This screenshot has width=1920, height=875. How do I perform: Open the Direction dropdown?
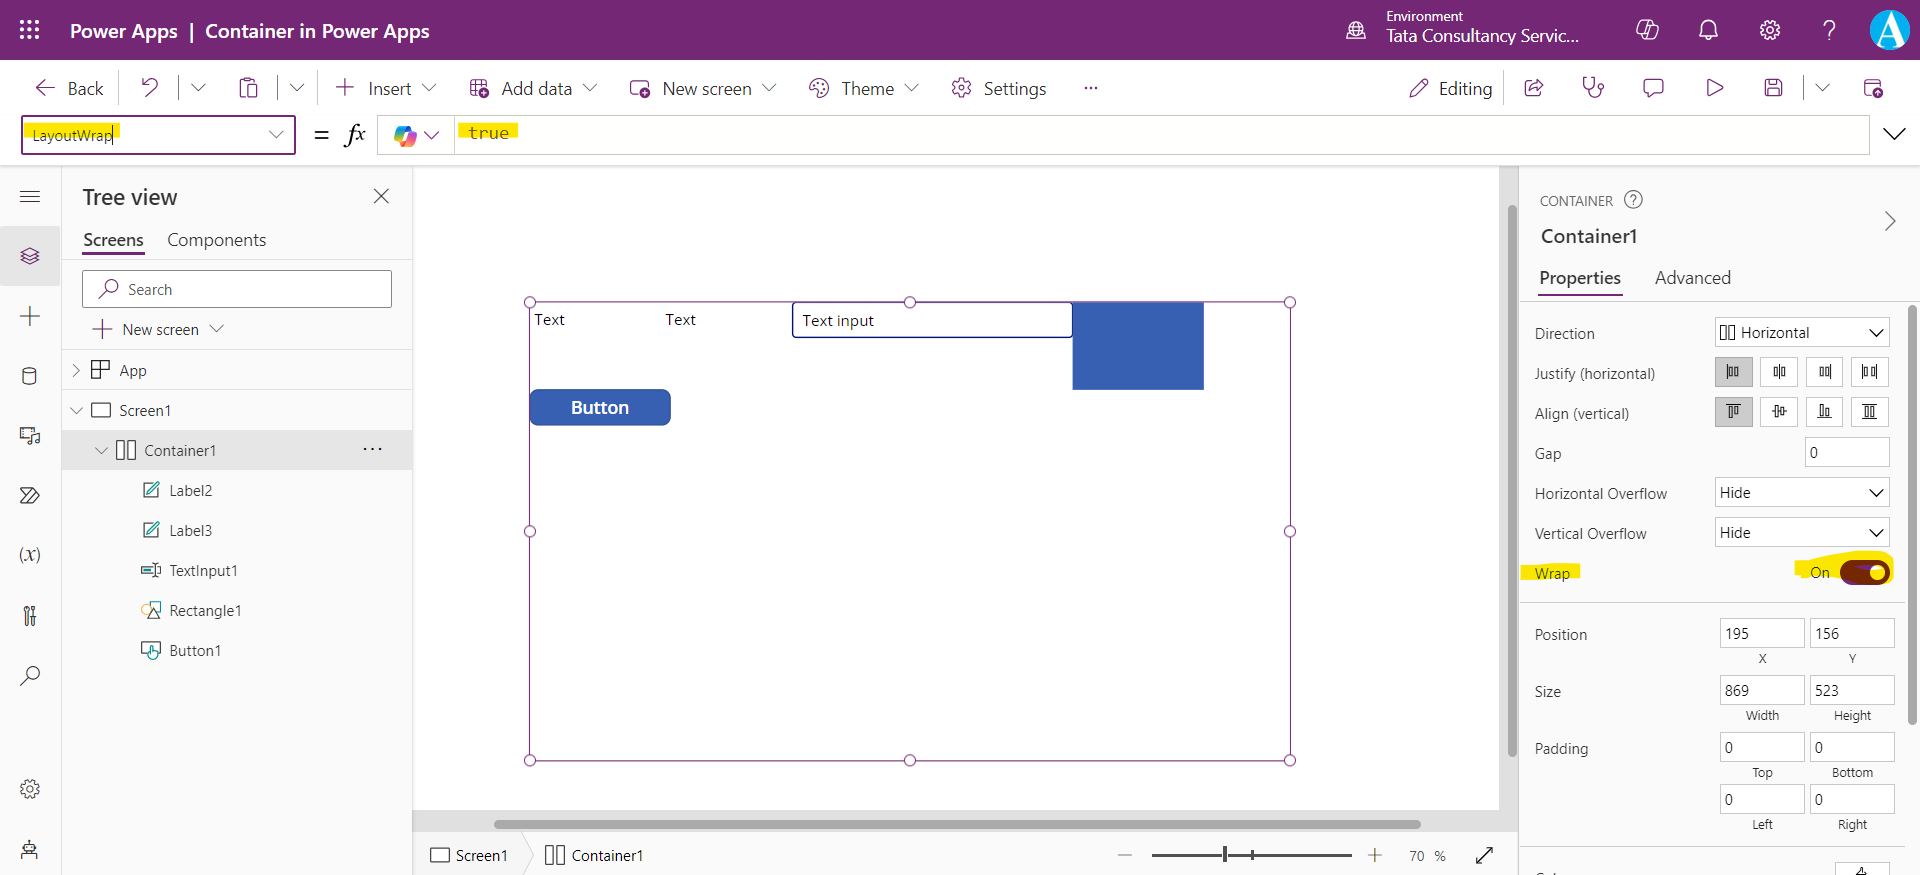tap(1801, 333)
